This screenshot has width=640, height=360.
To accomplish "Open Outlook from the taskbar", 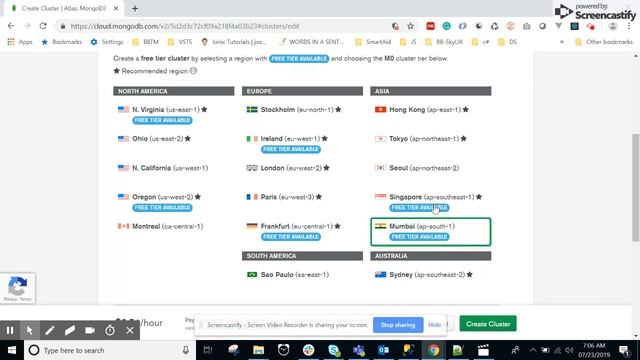I will pos(384,350).
